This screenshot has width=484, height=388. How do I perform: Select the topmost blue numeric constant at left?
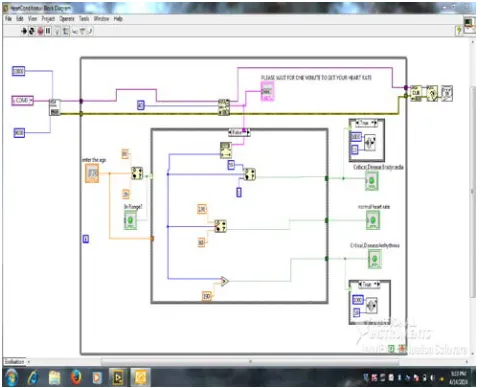[18, 71]
